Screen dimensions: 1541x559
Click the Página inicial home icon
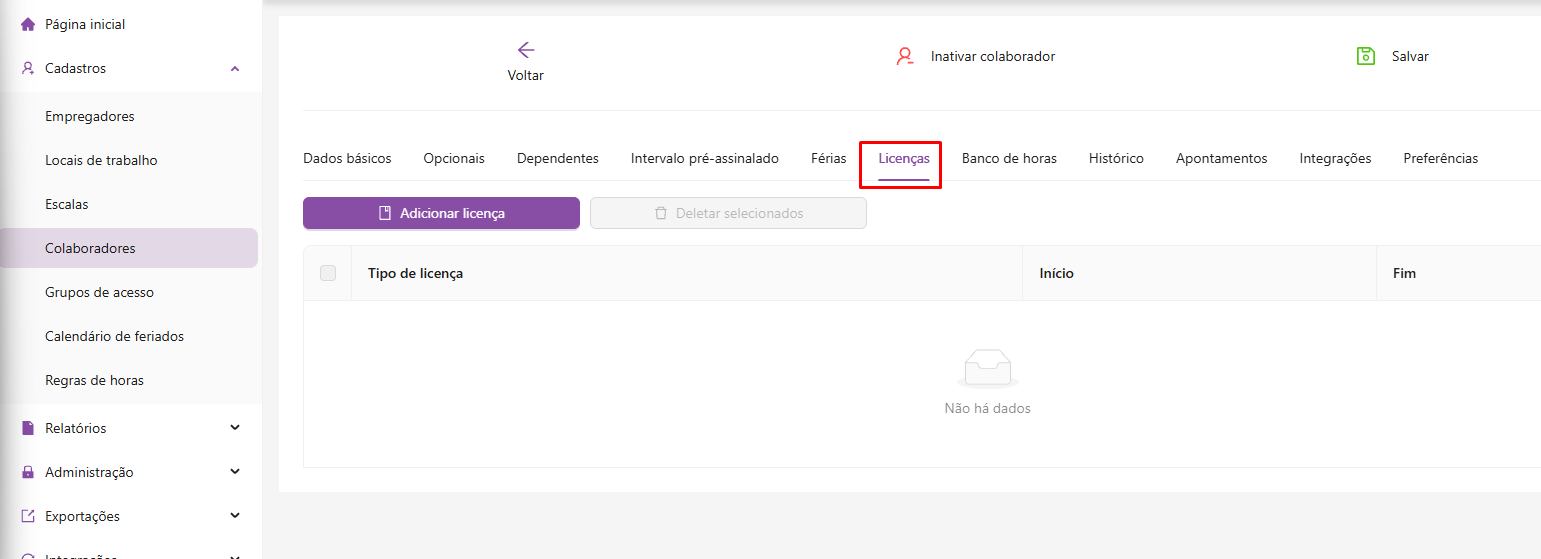coord(28,24)
